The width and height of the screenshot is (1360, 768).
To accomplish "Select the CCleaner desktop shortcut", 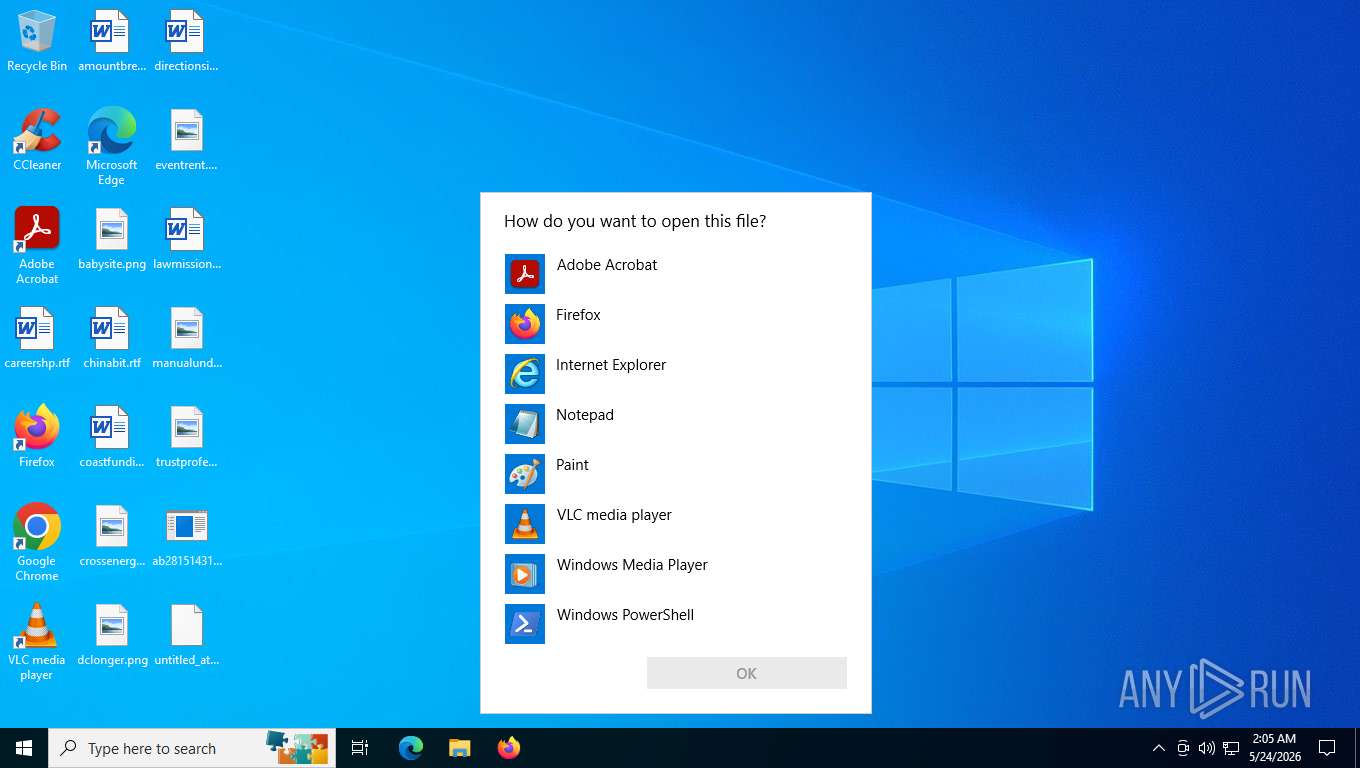I will [37, 140].
